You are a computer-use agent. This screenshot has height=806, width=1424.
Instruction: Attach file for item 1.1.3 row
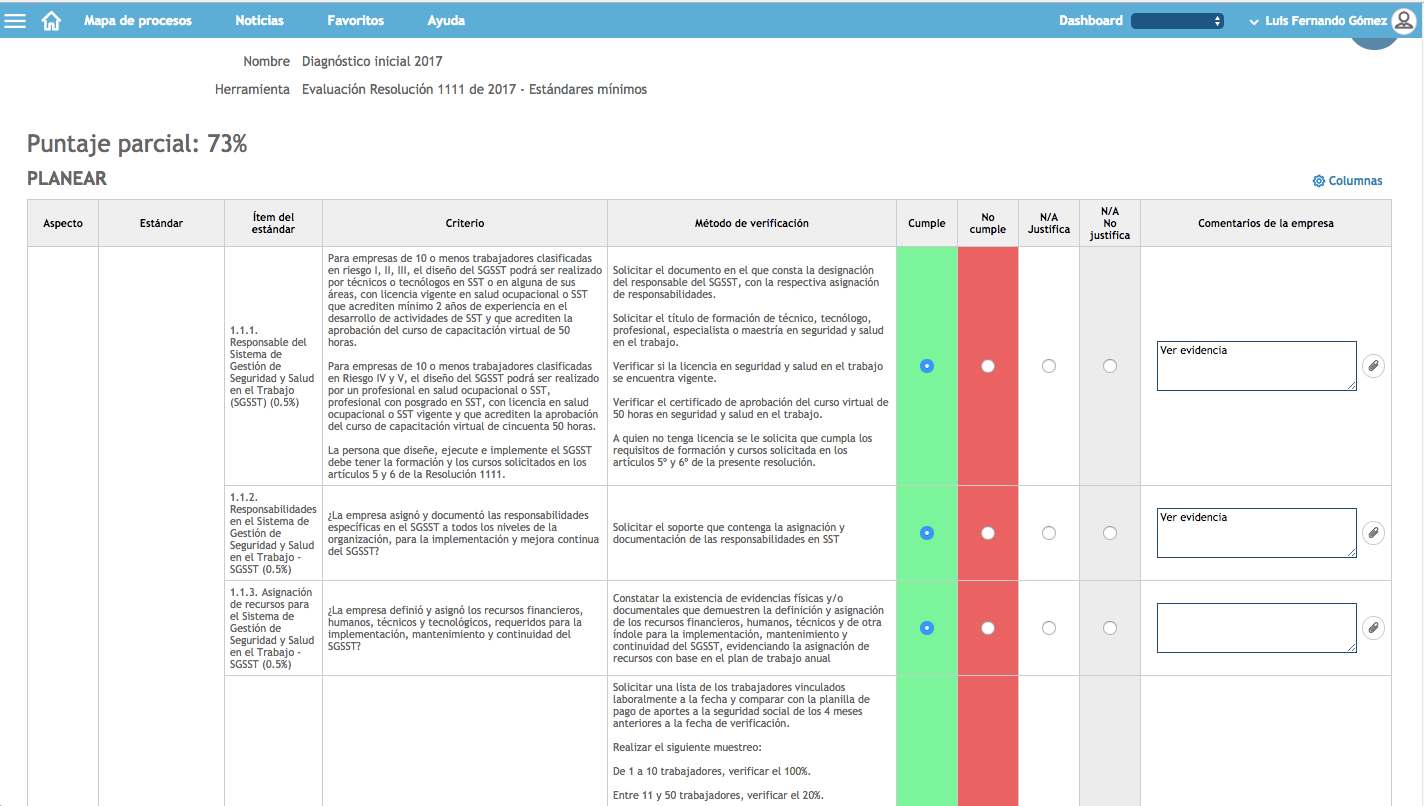[1374, 628]
